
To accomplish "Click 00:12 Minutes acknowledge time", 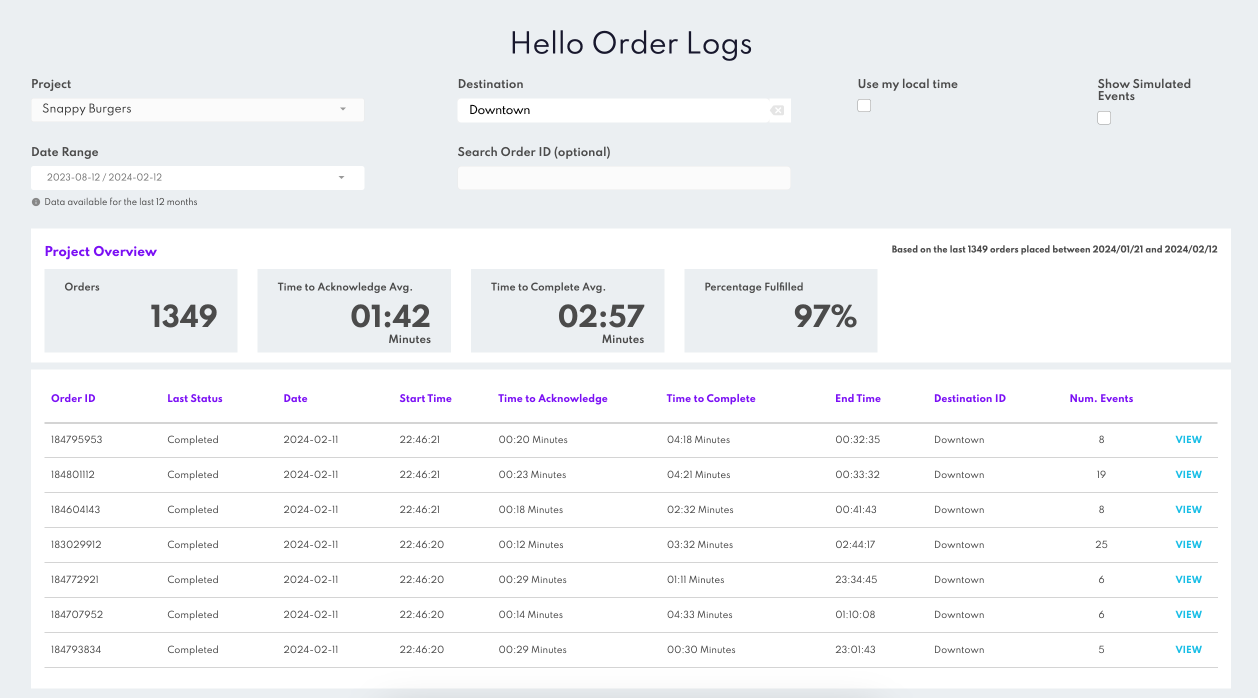I will [x=531, y=545].
